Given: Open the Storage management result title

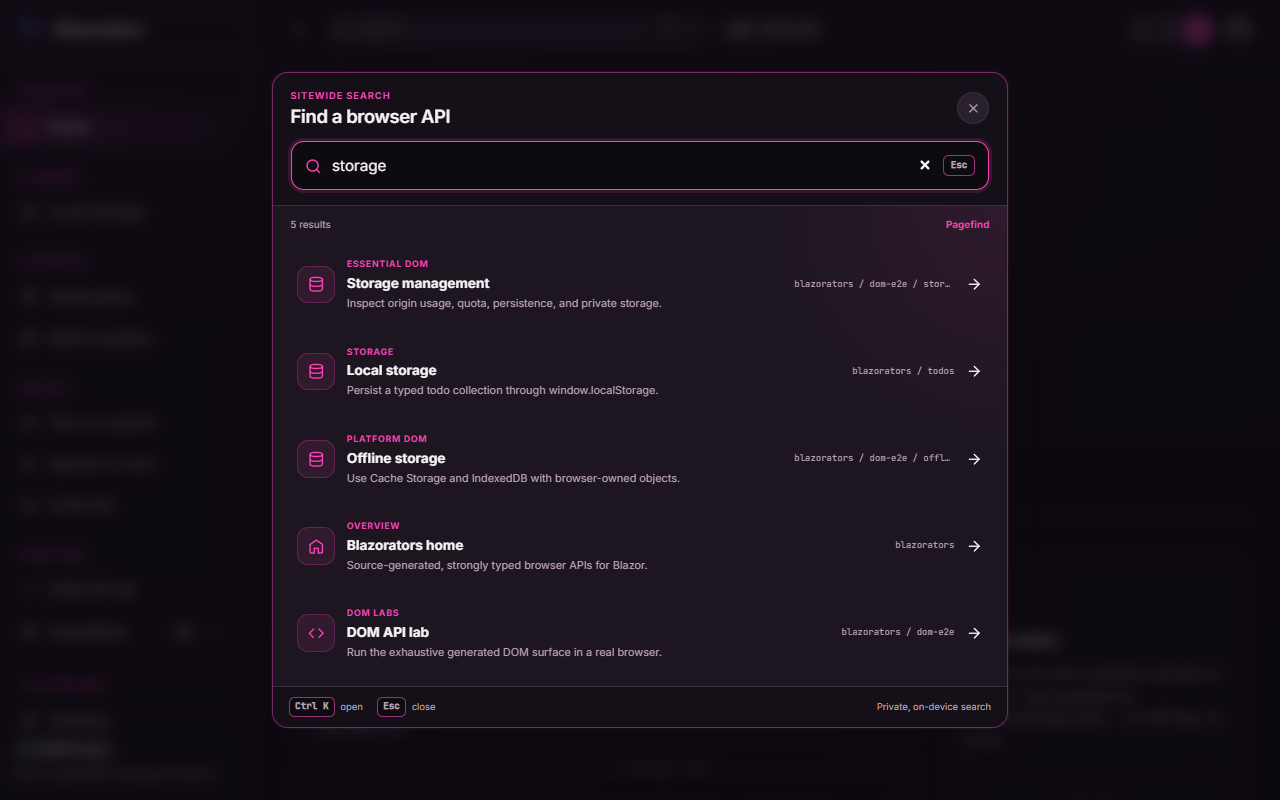Looking at the screenshot, I should (418, 283).
